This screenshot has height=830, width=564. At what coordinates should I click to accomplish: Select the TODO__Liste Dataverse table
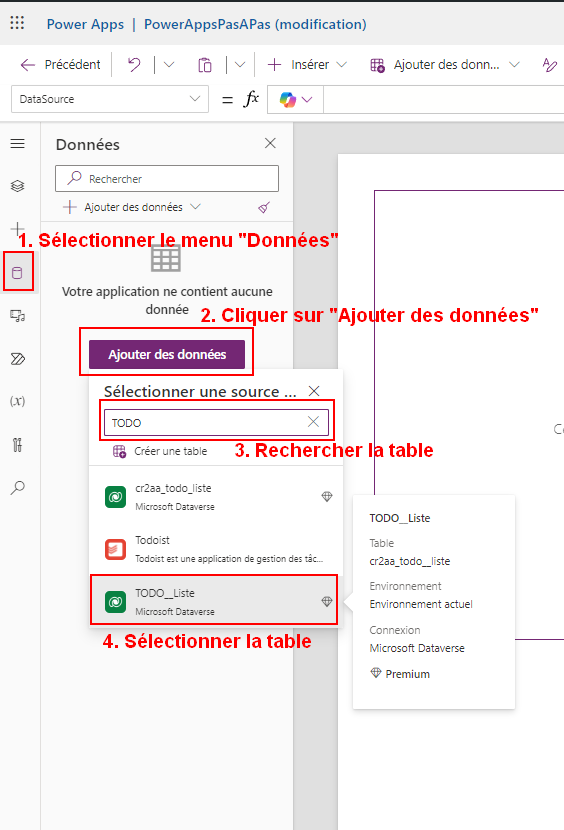(x=216, y=601)
